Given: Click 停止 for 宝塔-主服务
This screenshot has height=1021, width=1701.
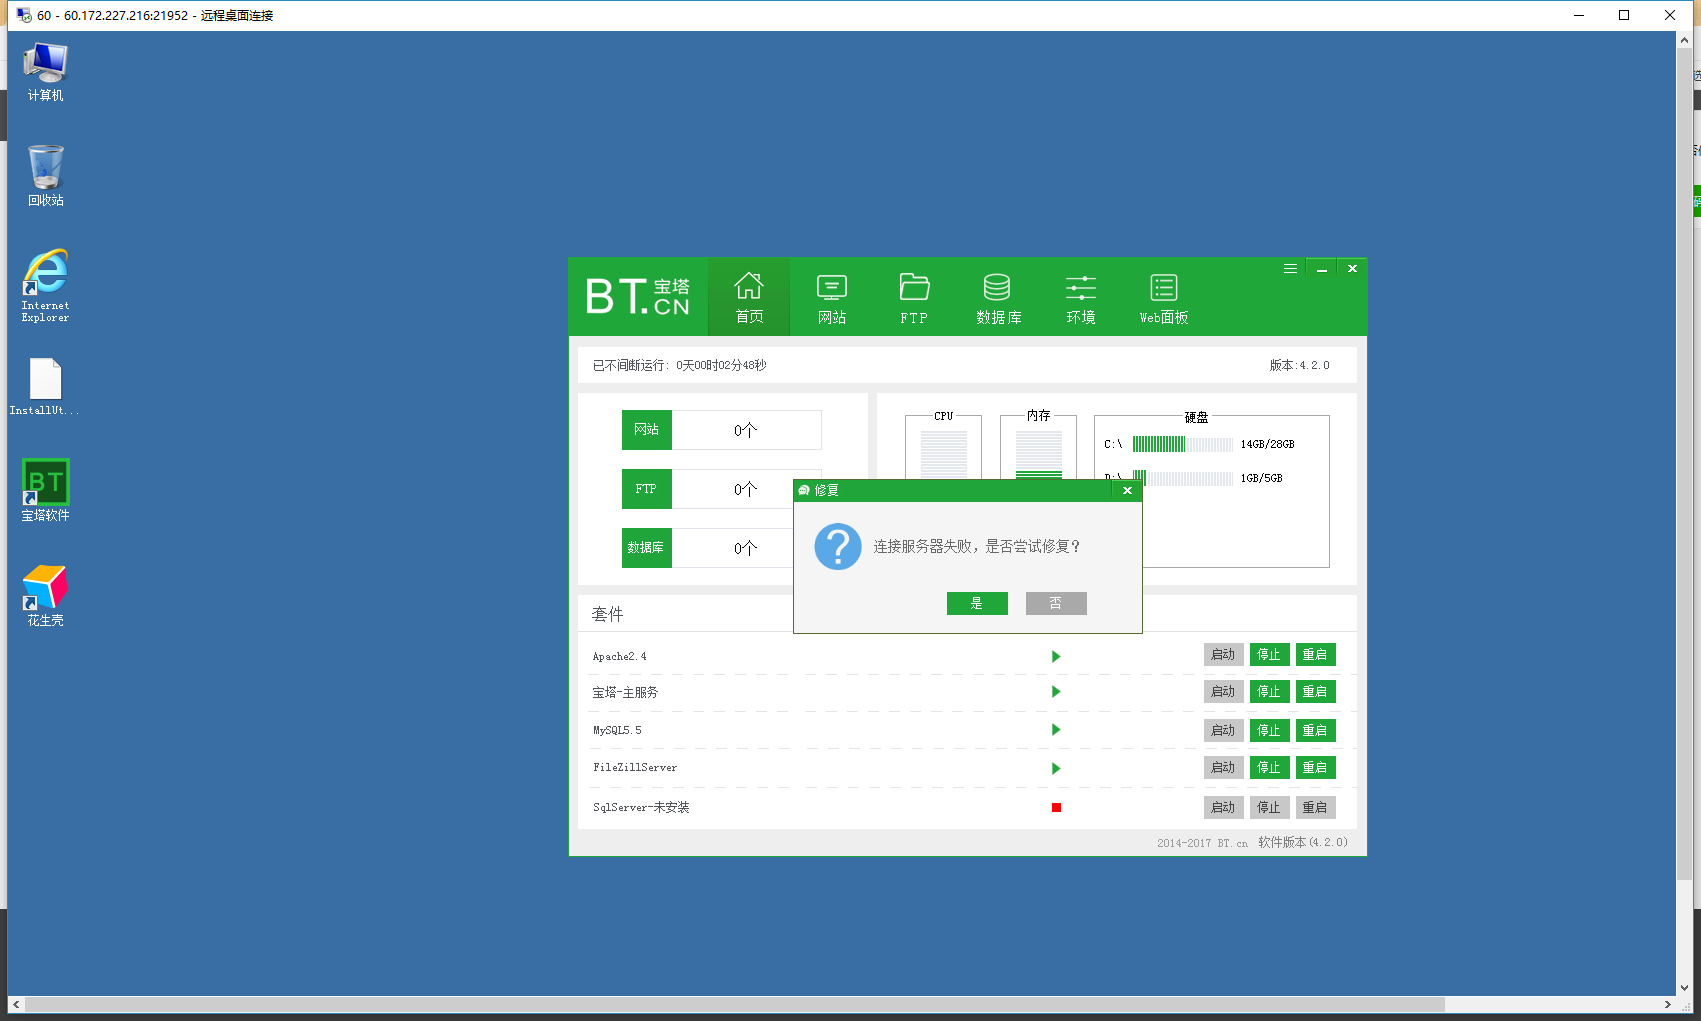Looking at the screenshot, I should [1269, 692].
